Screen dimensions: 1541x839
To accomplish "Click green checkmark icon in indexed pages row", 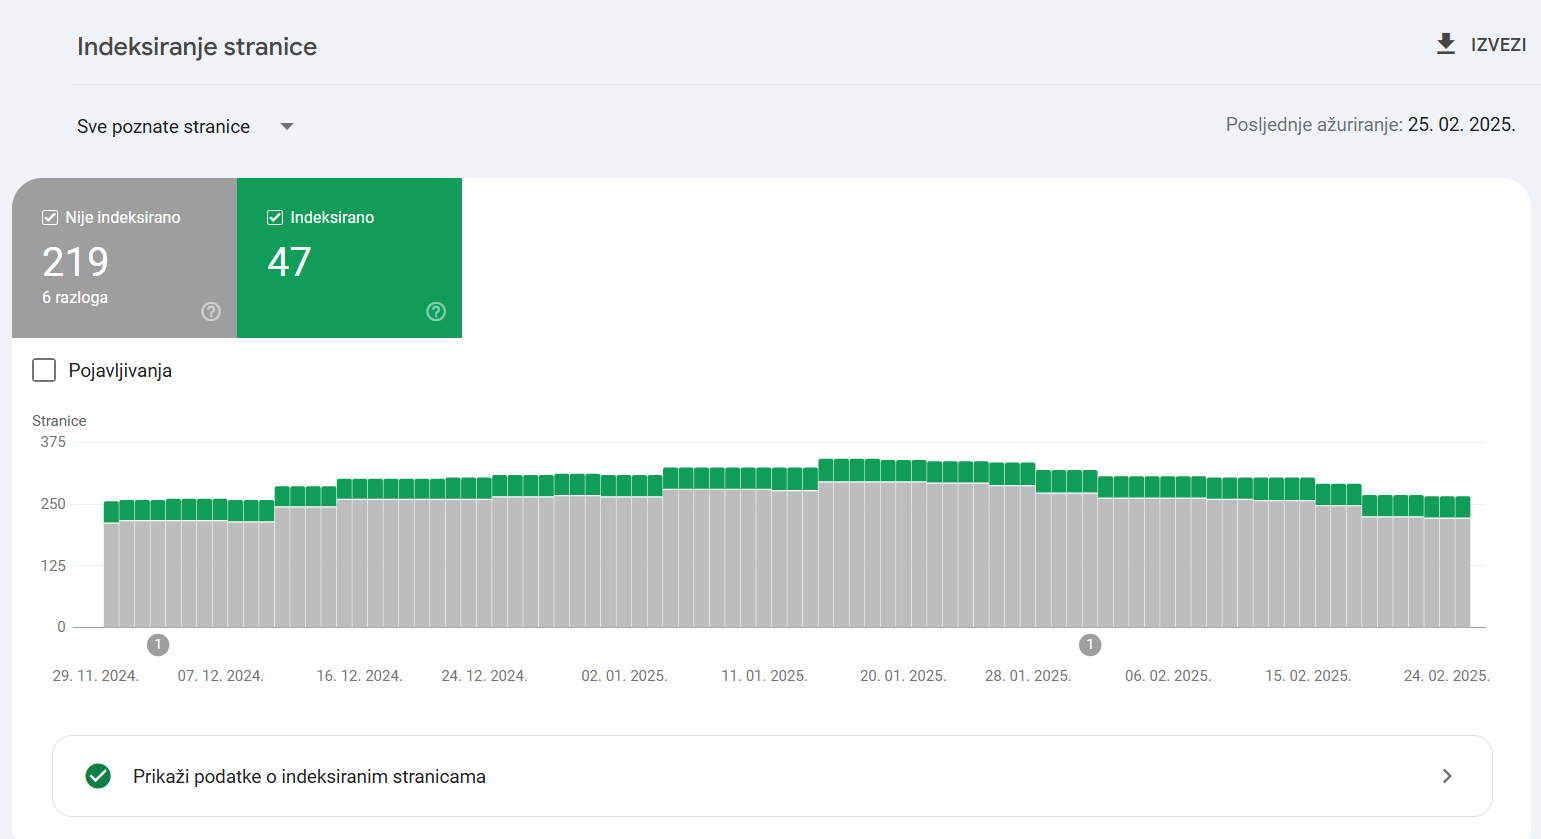I will [x=98, y=776].
